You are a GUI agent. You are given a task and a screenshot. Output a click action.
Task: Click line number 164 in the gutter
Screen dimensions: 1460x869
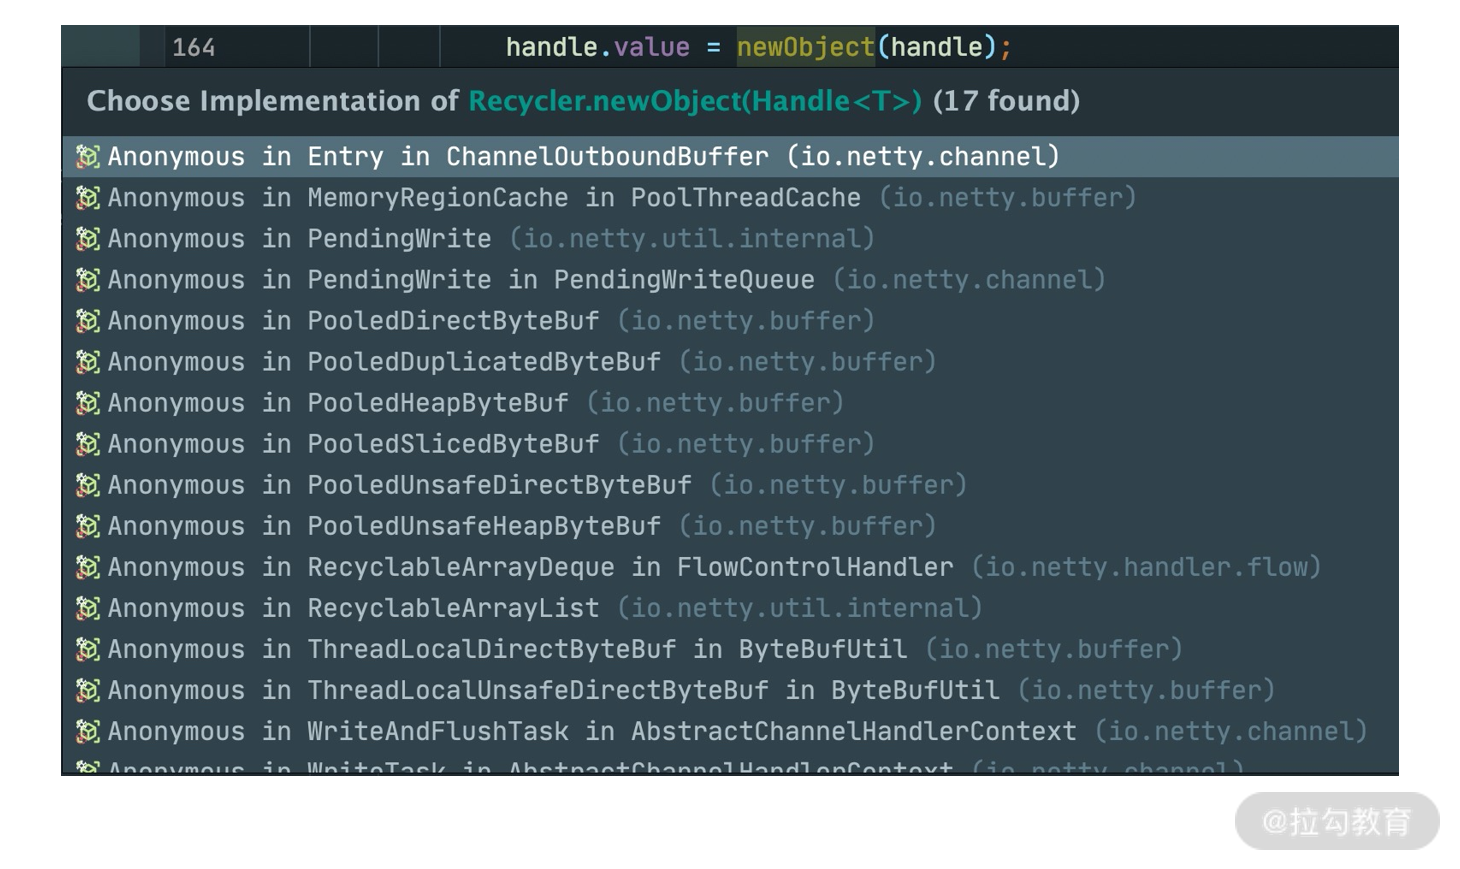[x=193, y=47]
